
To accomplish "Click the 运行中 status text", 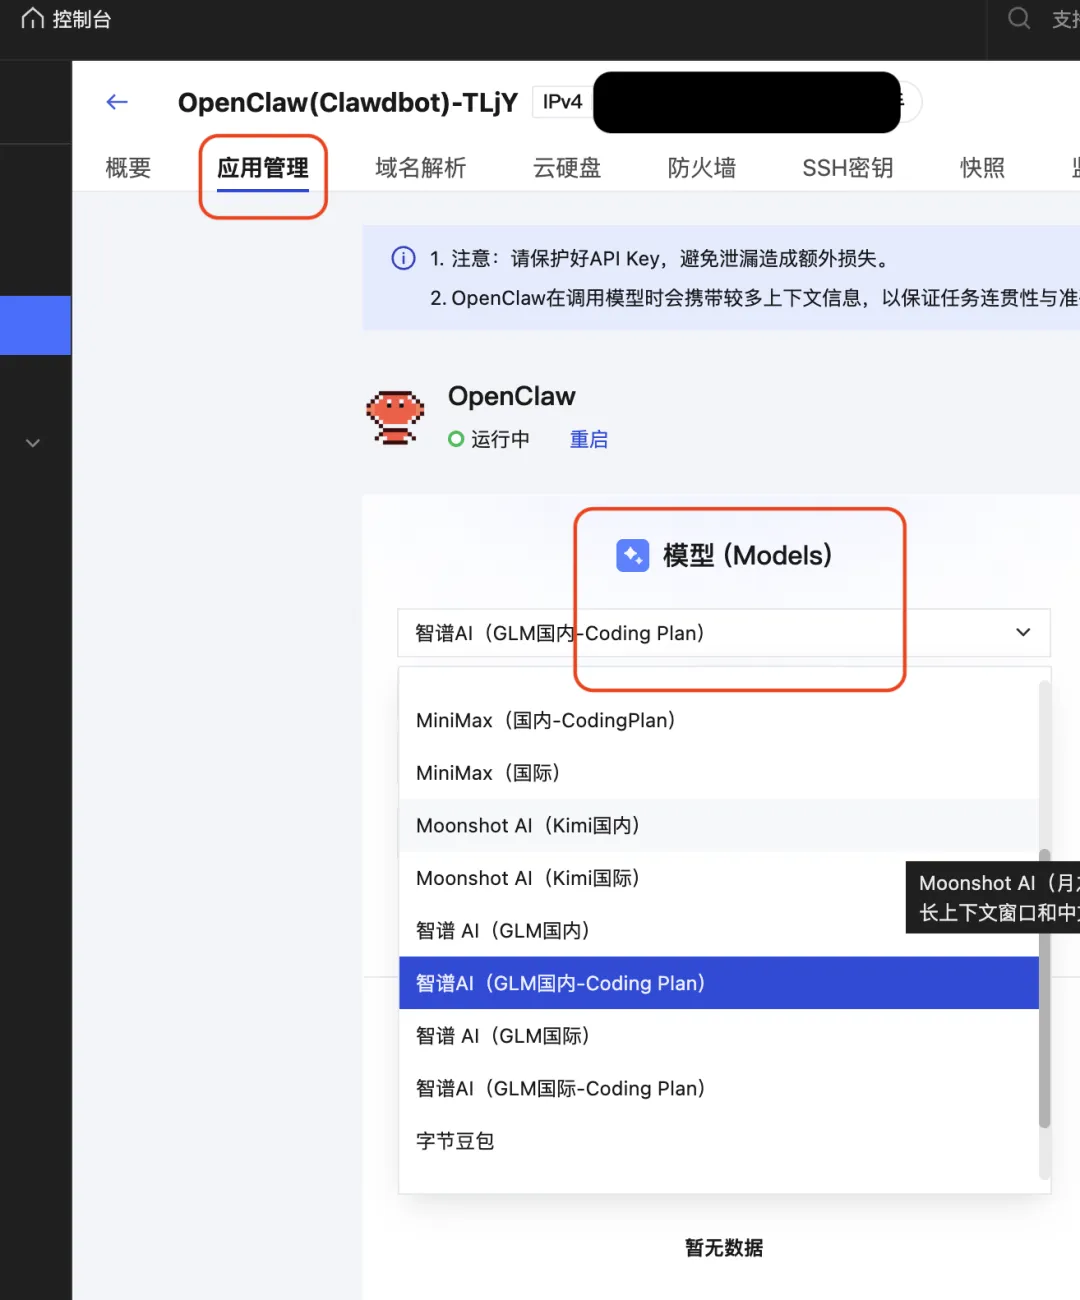I will (x=500, y=439).
